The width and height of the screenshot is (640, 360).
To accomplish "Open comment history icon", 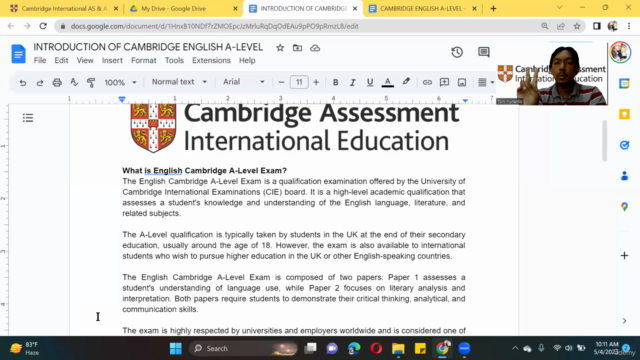I will tap(484, 52).
